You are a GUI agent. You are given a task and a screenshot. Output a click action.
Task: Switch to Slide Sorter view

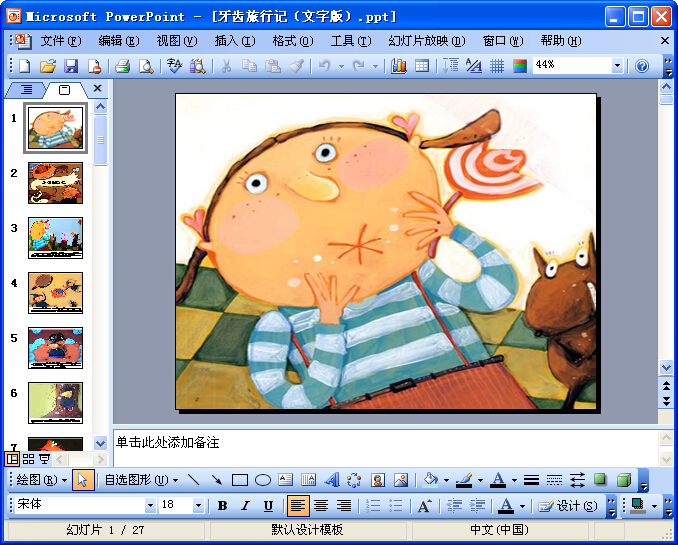(28, 458)
